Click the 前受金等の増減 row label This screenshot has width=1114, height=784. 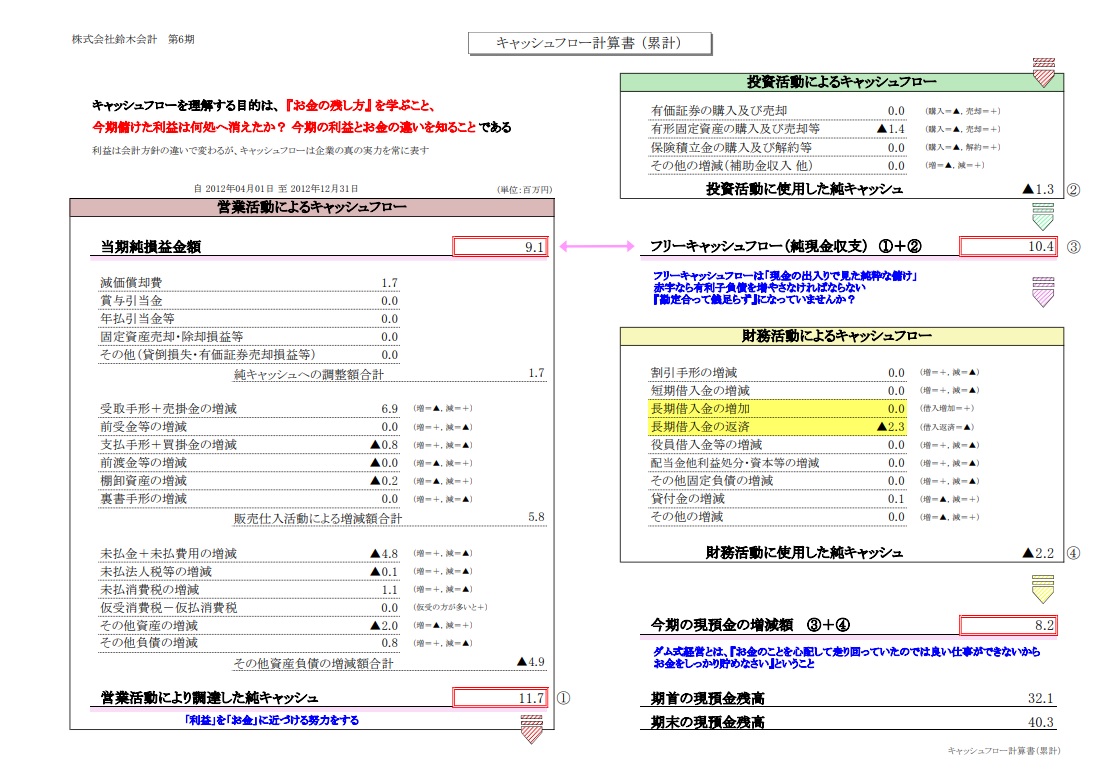tap(144, 427)
